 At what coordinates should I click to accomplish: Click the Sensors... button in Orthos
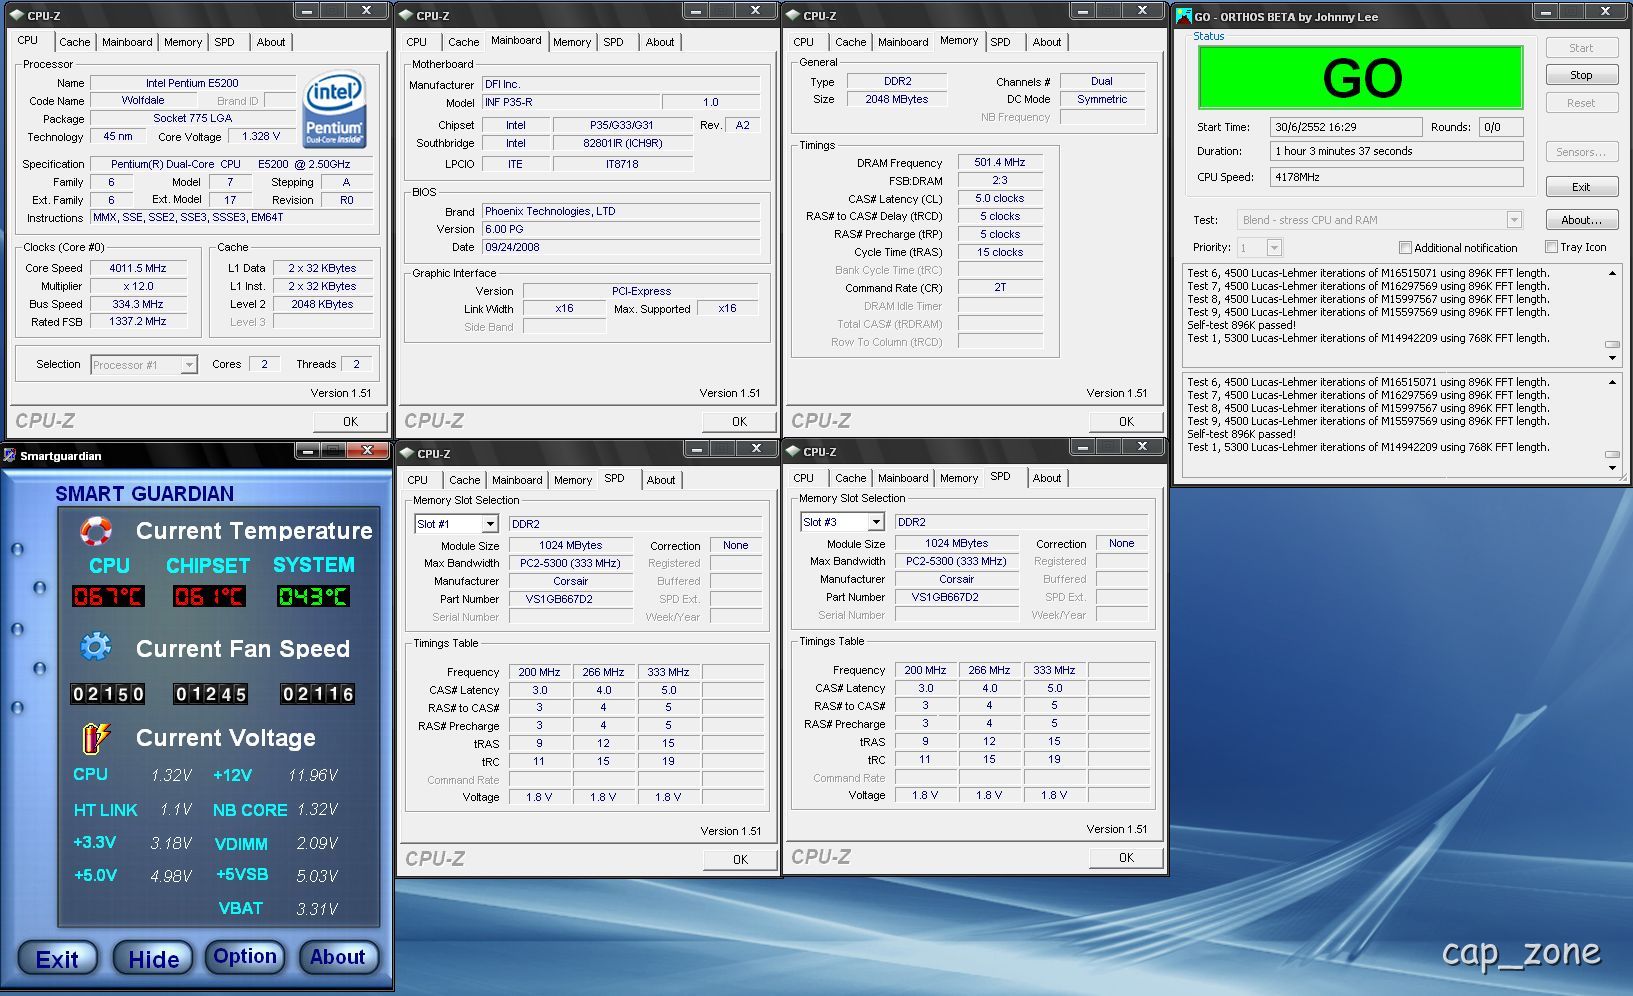click(x=1581, y=152)
